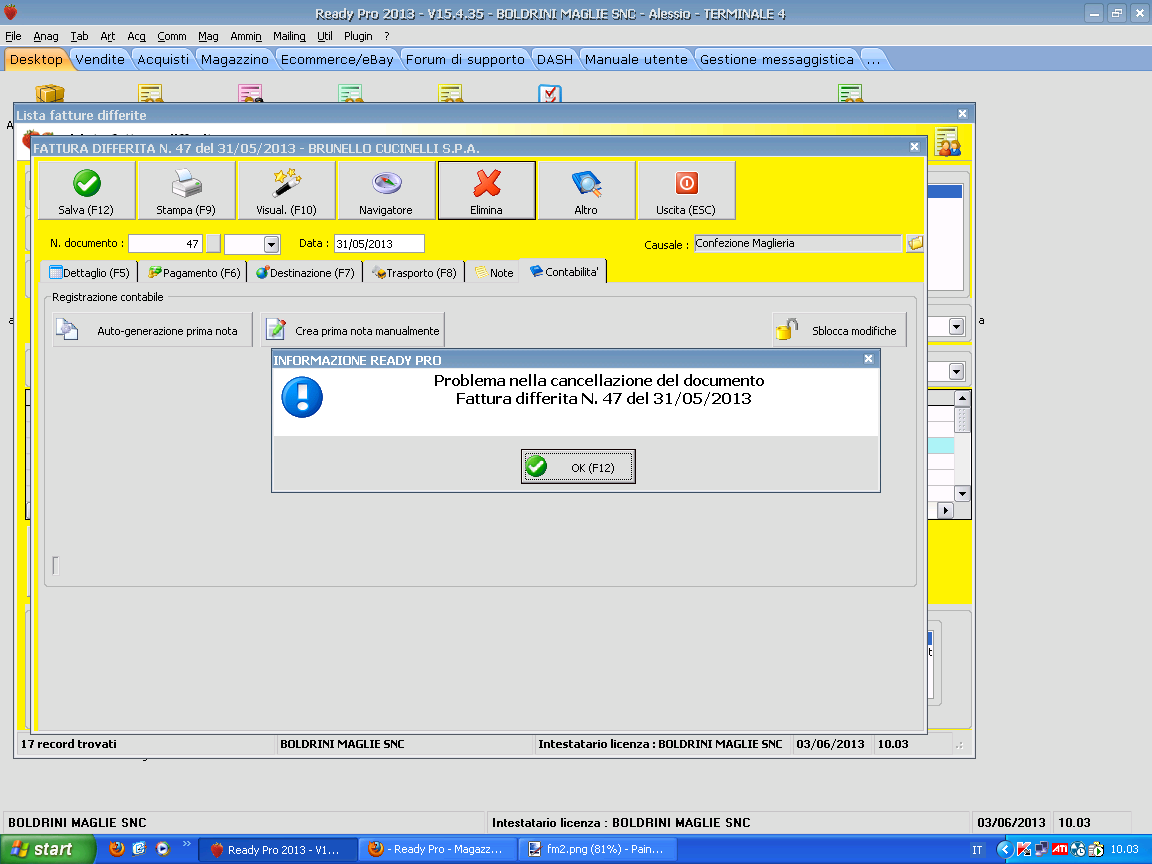Switch to Ecommerce/eBay main tab
The width and height of the screenshot is (1152, 864).
(x=337, y=60)
